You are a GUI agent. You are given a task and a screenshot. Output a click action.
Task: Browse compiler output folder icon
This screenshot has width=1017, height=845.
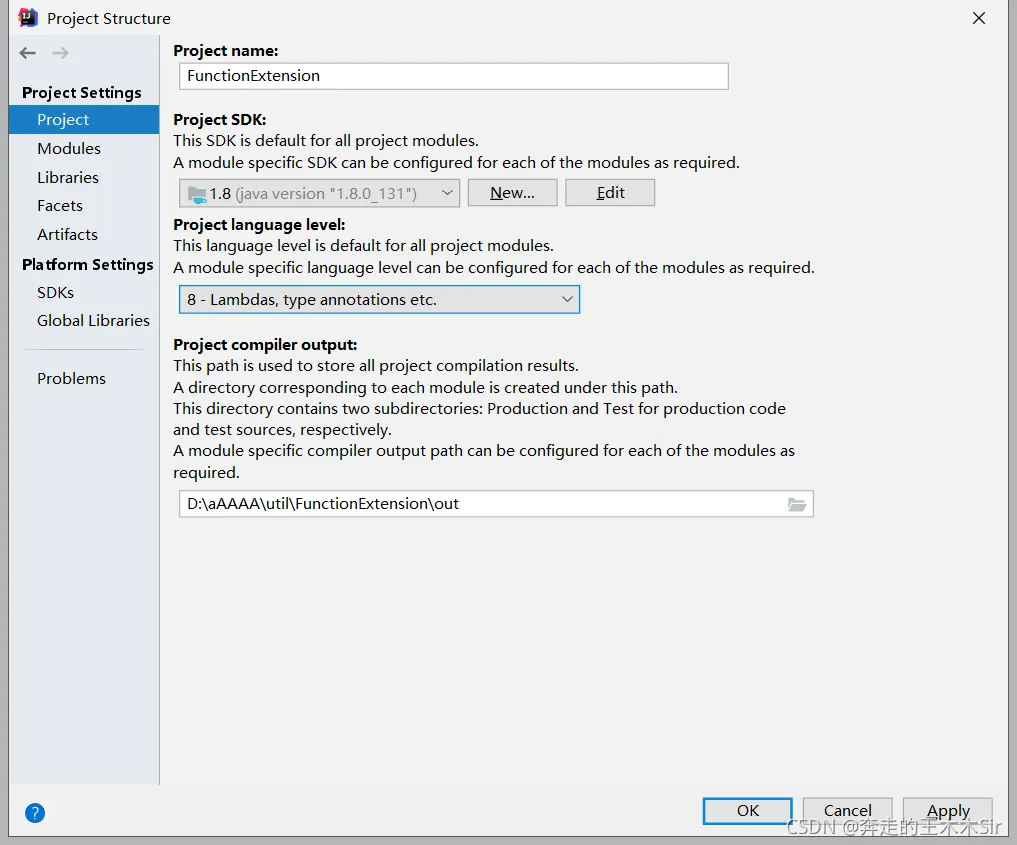[x=796, y=504]
